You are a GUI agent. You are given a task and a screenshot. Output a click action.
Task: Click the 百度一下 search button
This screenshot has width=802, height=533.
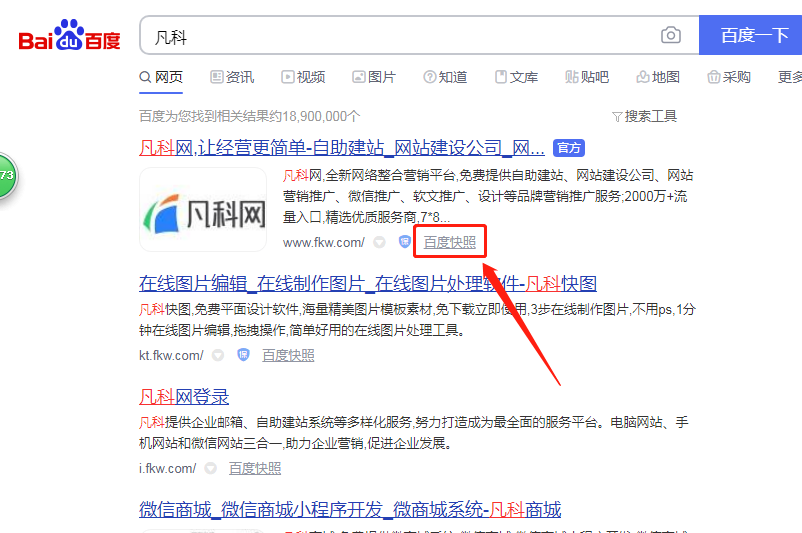tap(750, 35)
